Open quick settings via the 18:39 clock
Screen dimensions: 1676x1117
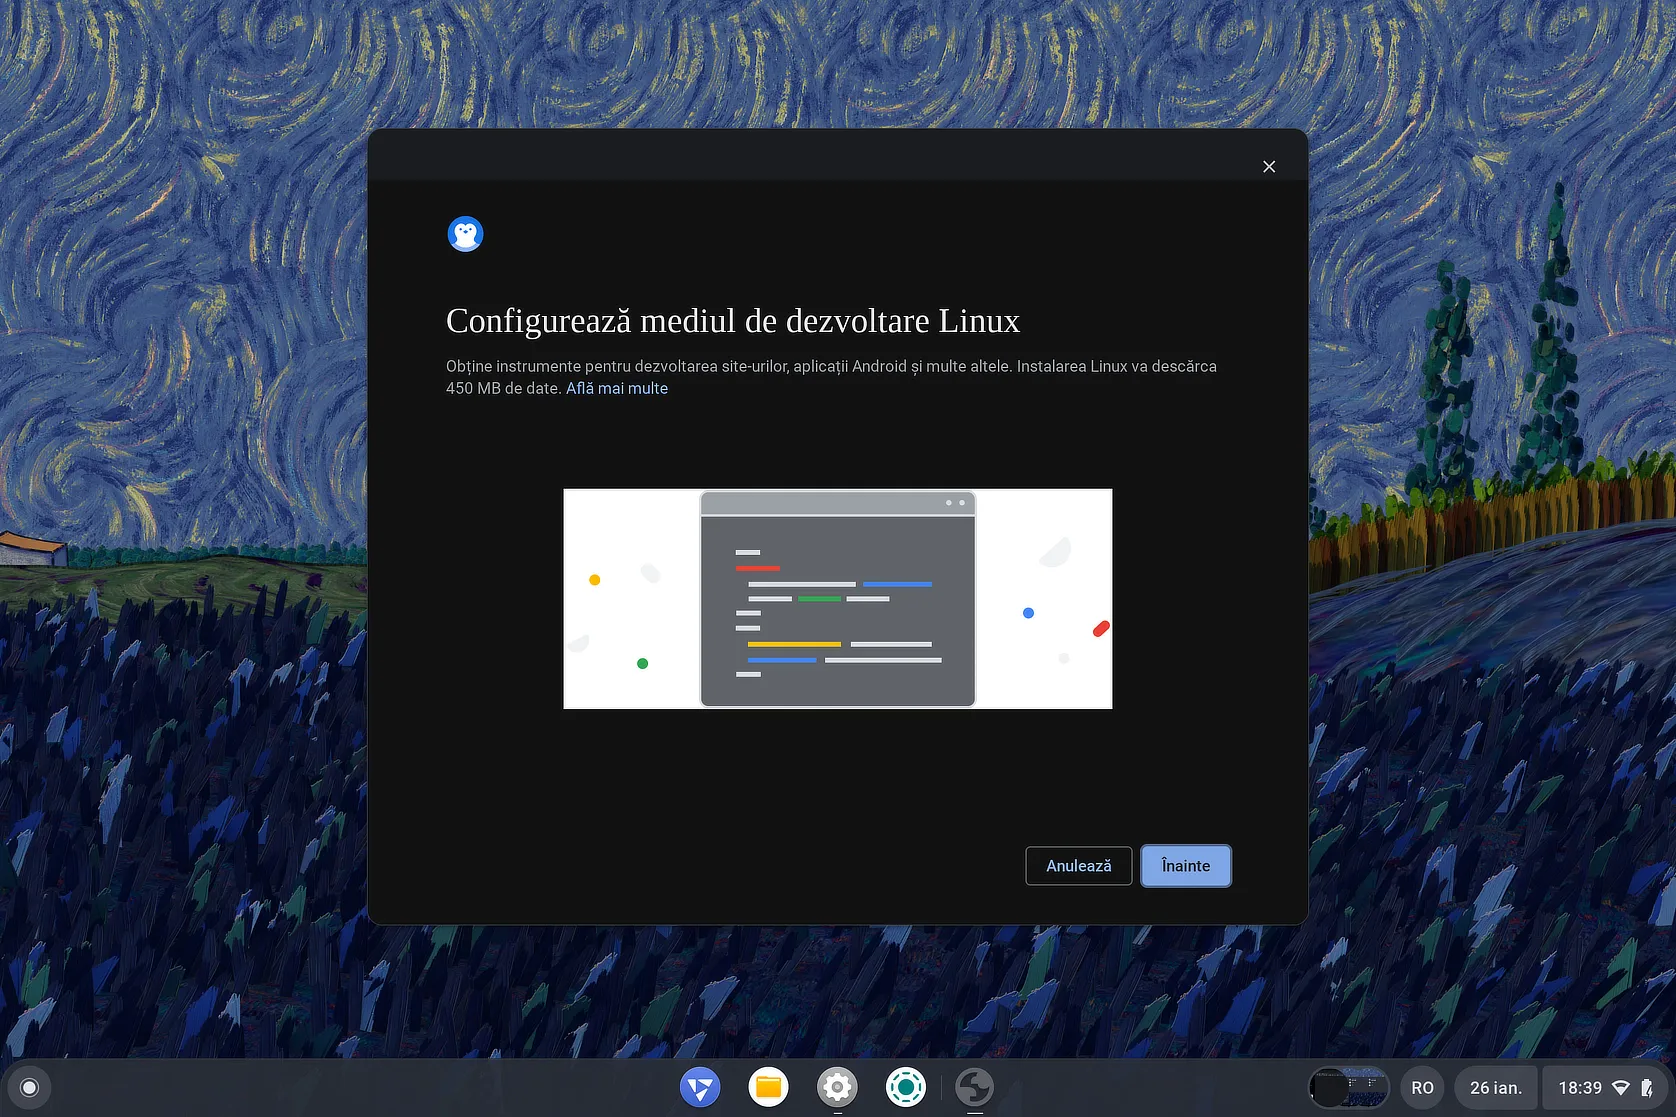[x=1579, y=1087]
